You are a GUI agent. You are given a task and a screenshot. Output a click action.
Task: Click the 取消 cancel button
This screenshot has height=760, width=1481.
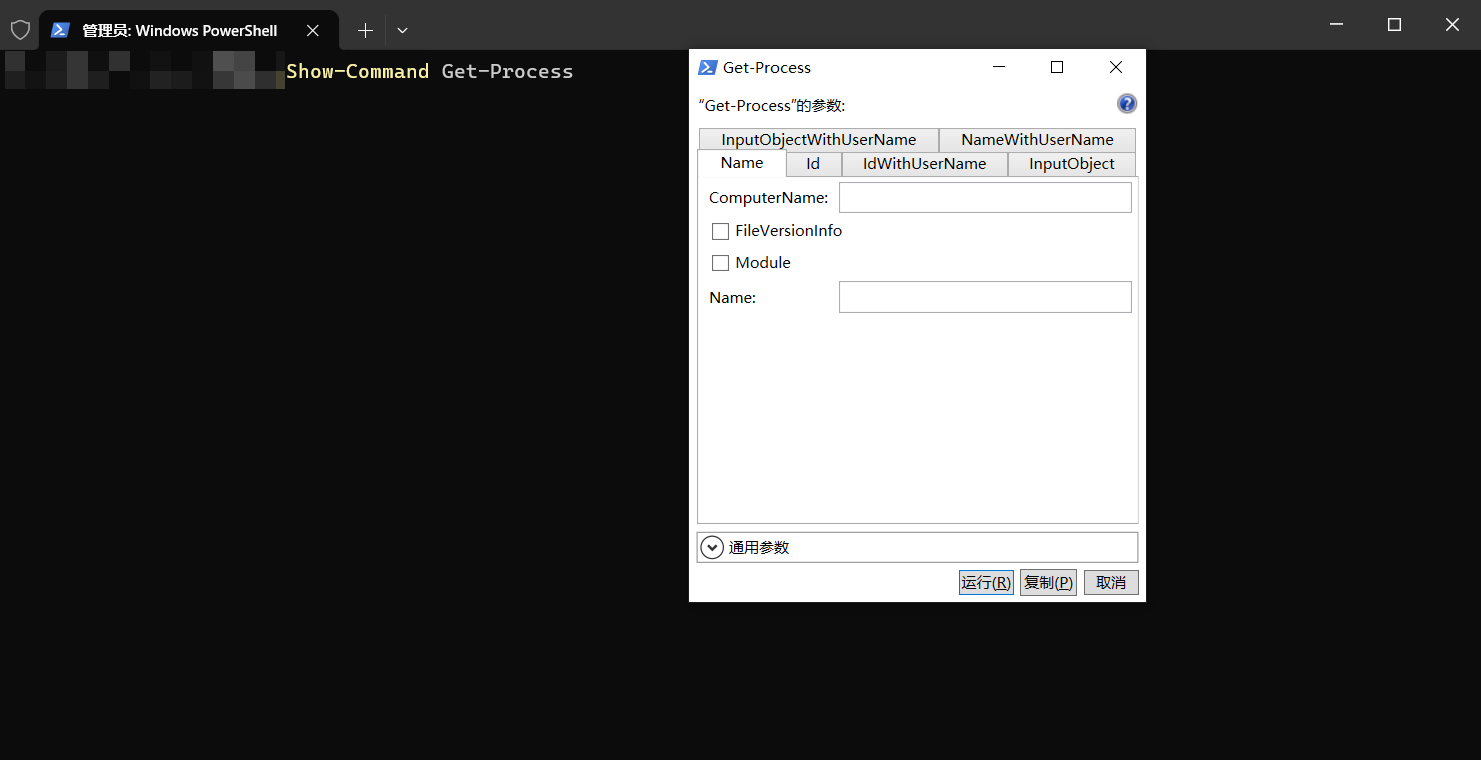click(1110, 582)
